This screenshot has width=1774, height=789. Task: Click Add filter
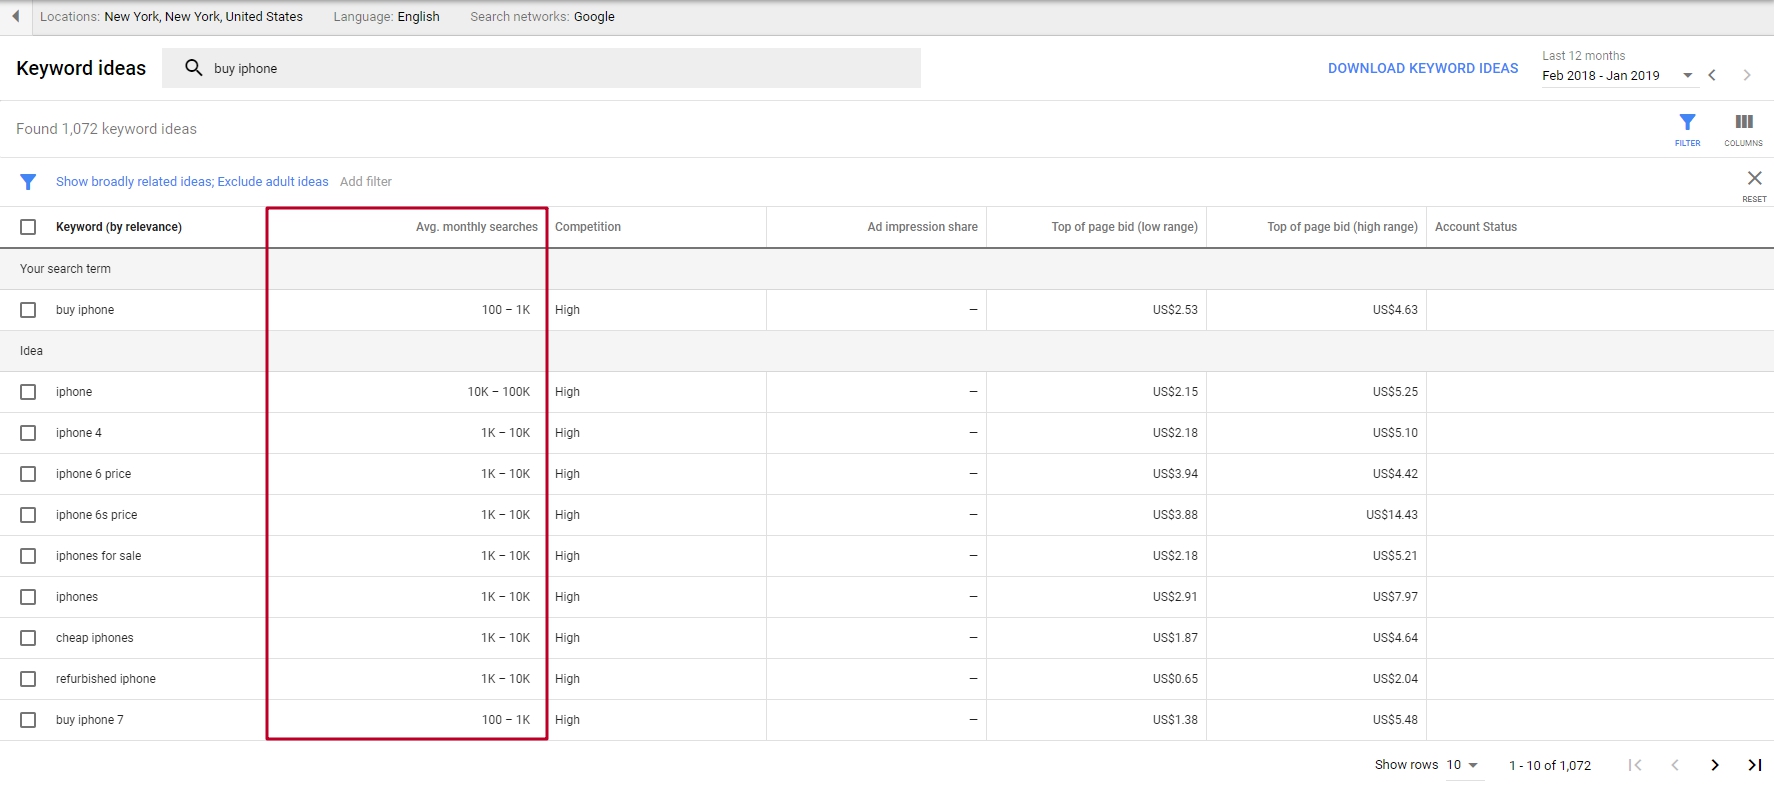[x=366, y=182]
